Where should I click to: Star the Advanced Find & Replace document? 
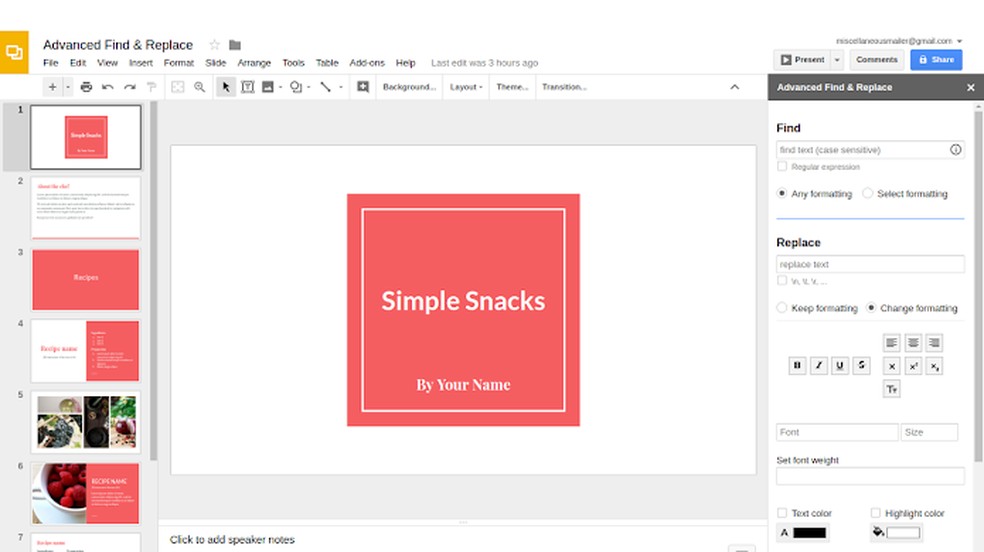[x=215, y=45]
